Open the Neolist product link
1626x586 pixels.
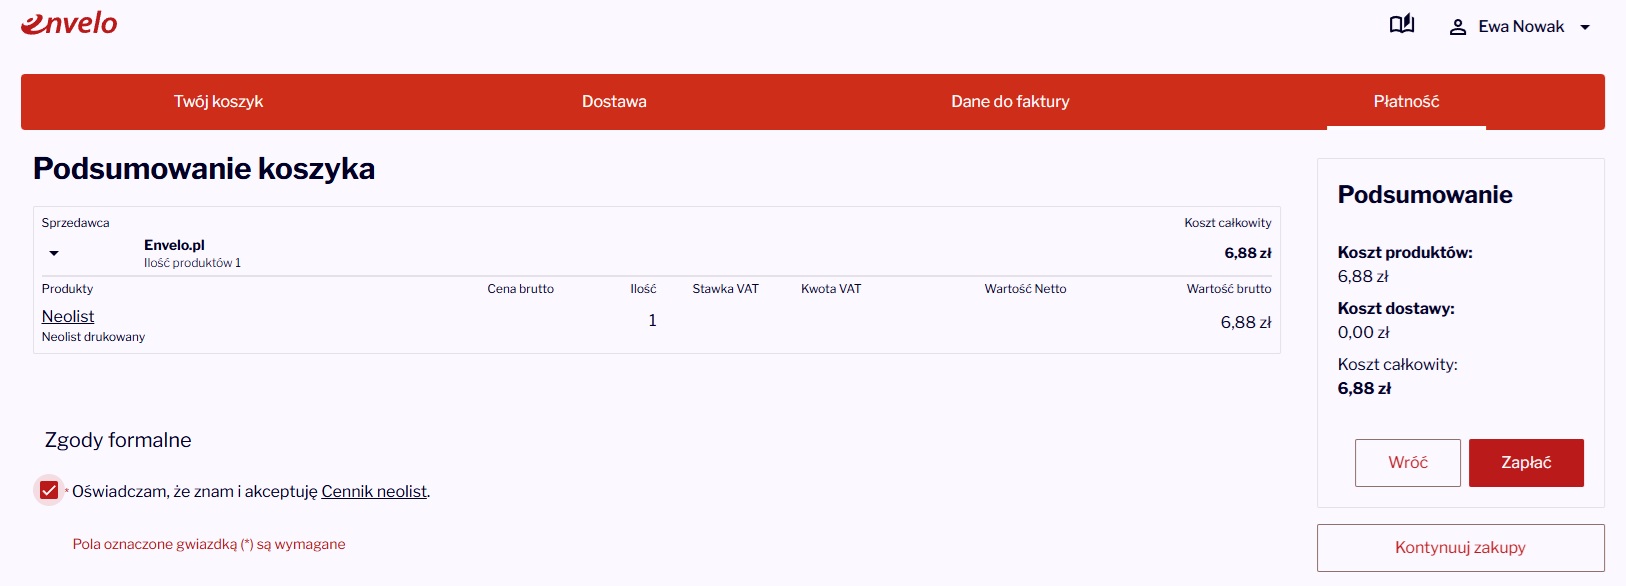[68, 316]
